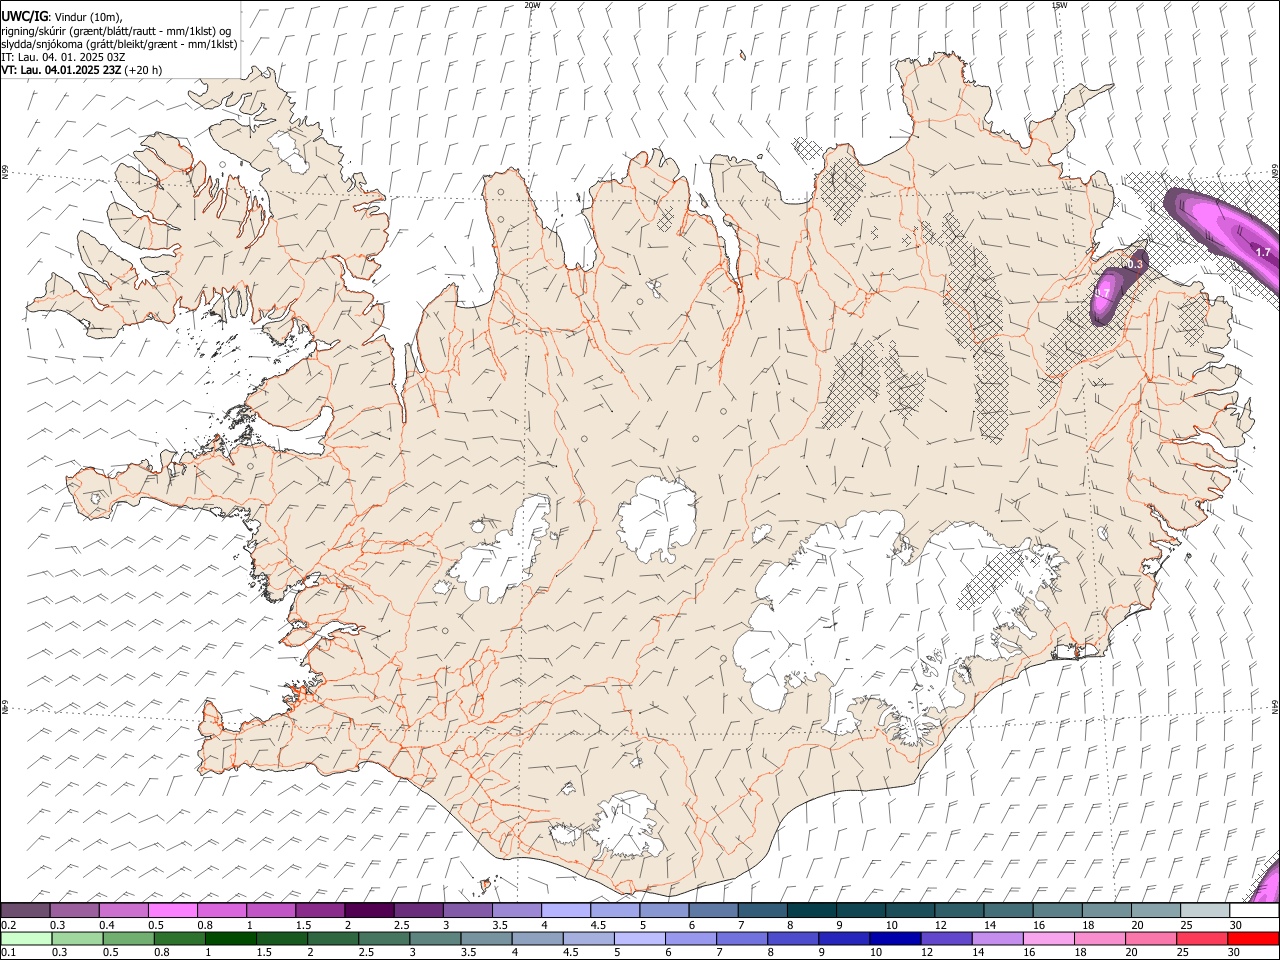Click the 'slydda/snjókoma' legend description line
The width and height of the screenshot is (1280, 960).
(119, 44)
